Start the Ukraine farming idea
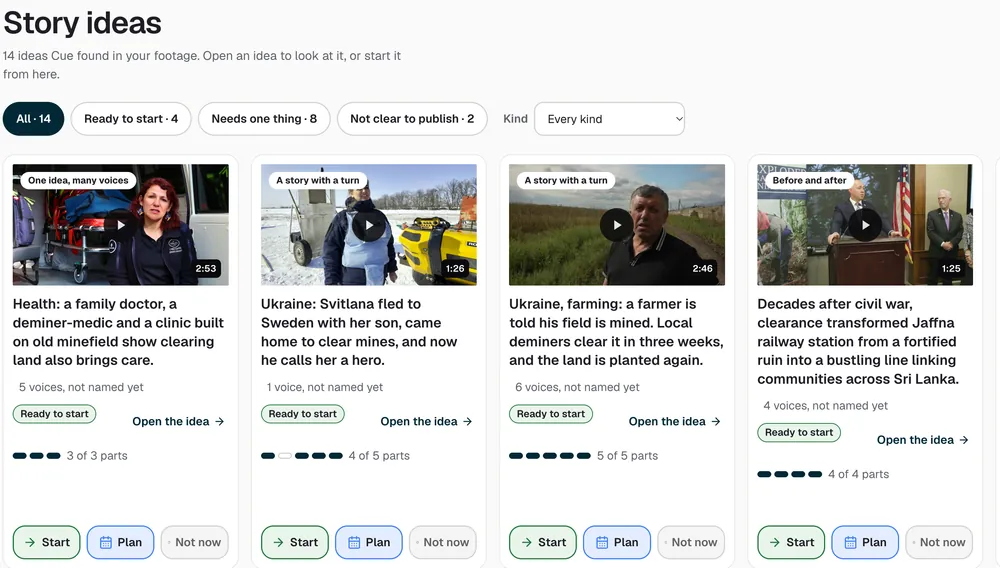Image resolution: width=1000 pixels, height=568 pixels. pos(543,542)
